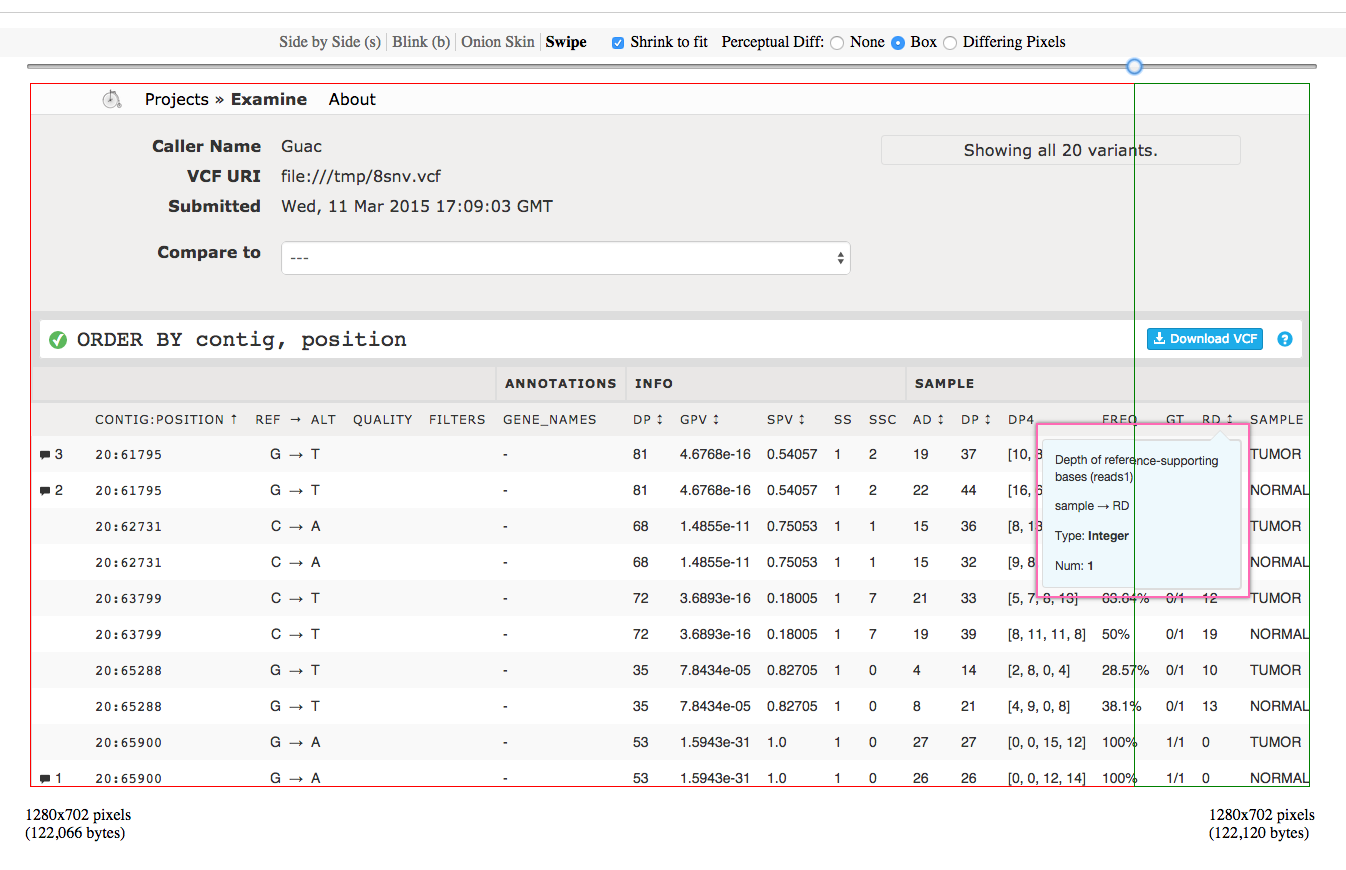Click the DP4 value [4, 9, 0, 8]
Screen dimensions: 1346x870
coord(1039,706)
